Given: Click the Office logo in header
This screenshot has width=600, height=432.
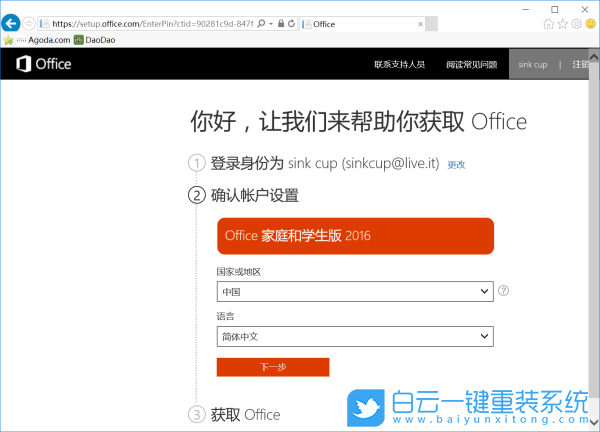Looking at the screenshot, I should (44, 64).
